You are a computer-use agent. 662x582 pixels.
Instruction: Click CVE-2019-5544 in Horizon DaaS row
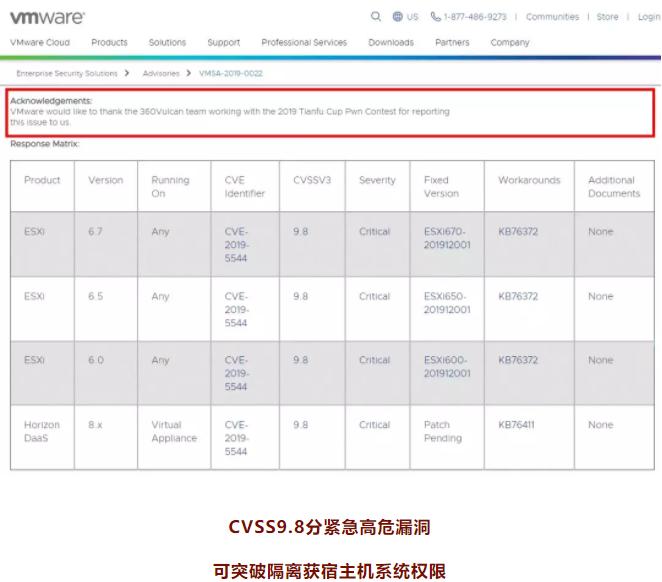coord(237,438)
